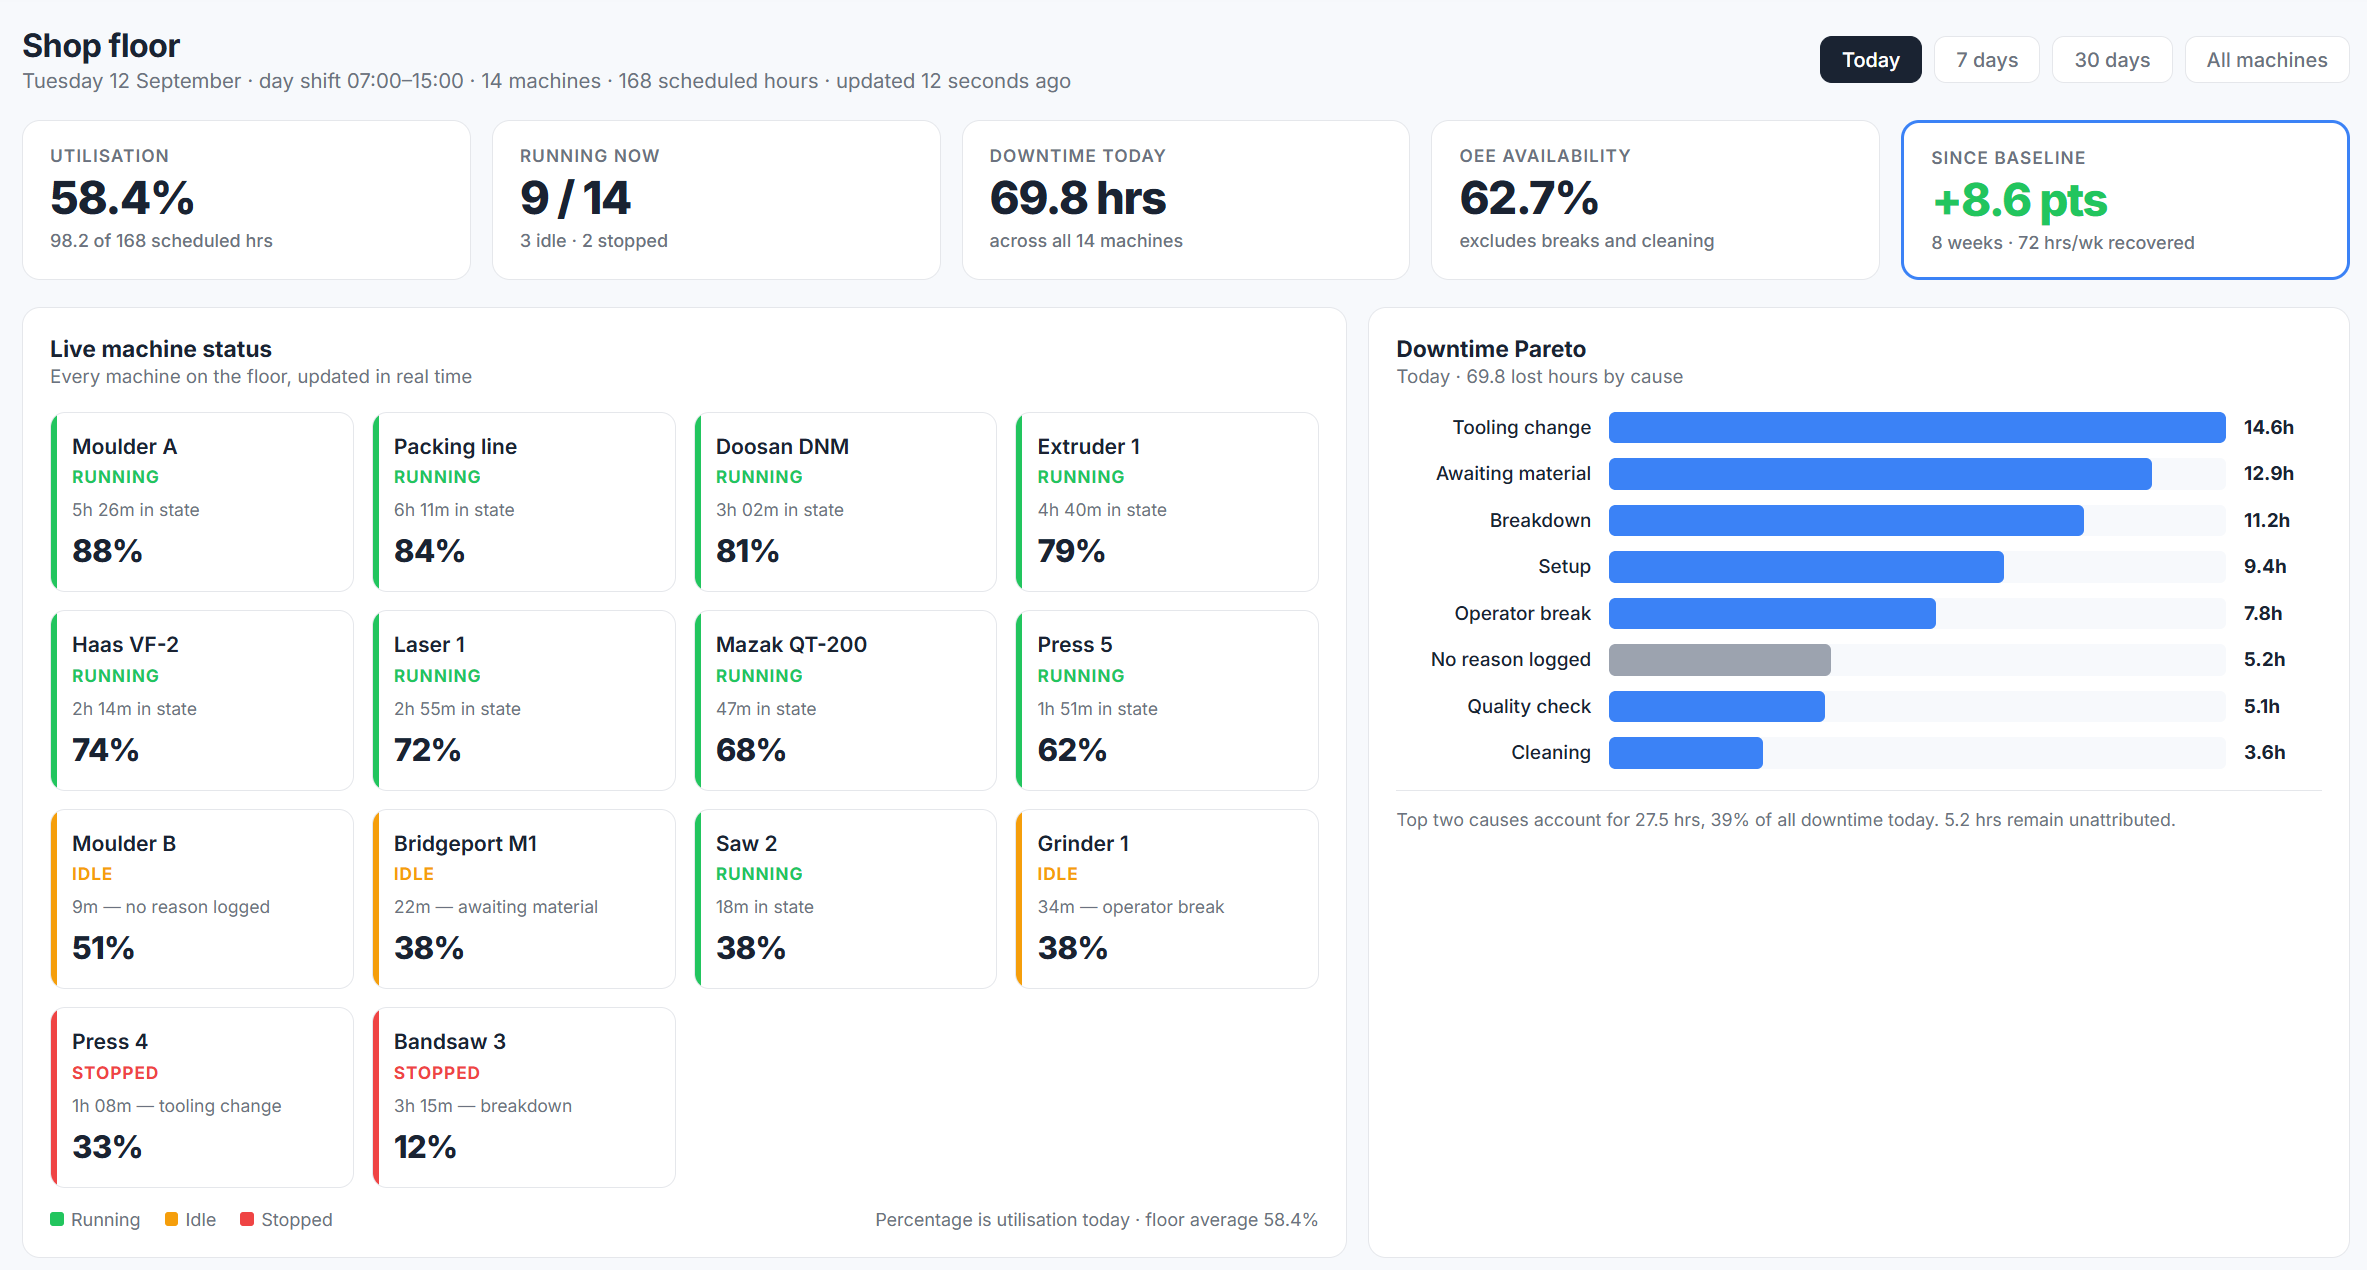2367x1270 pixels.
Task: Open the Doosan DNM machine card
Action: 846,502
